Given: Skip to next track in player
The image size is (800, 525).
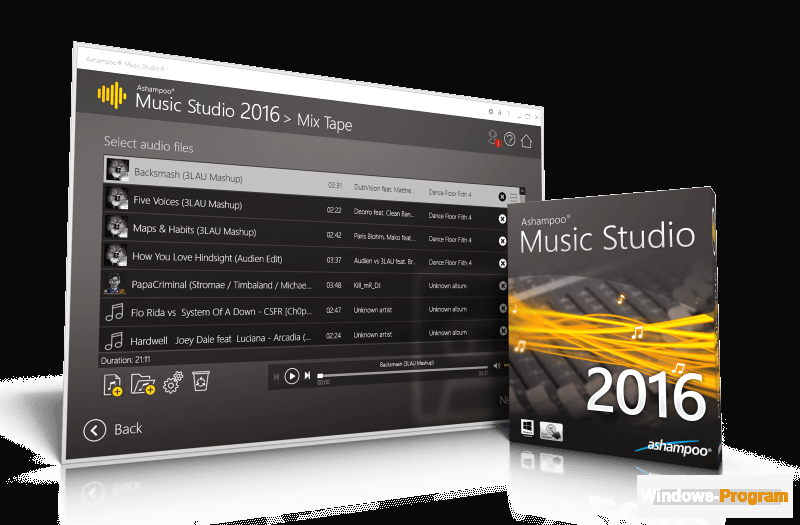Looking at the screenshot, I should [x=307, y=376].
